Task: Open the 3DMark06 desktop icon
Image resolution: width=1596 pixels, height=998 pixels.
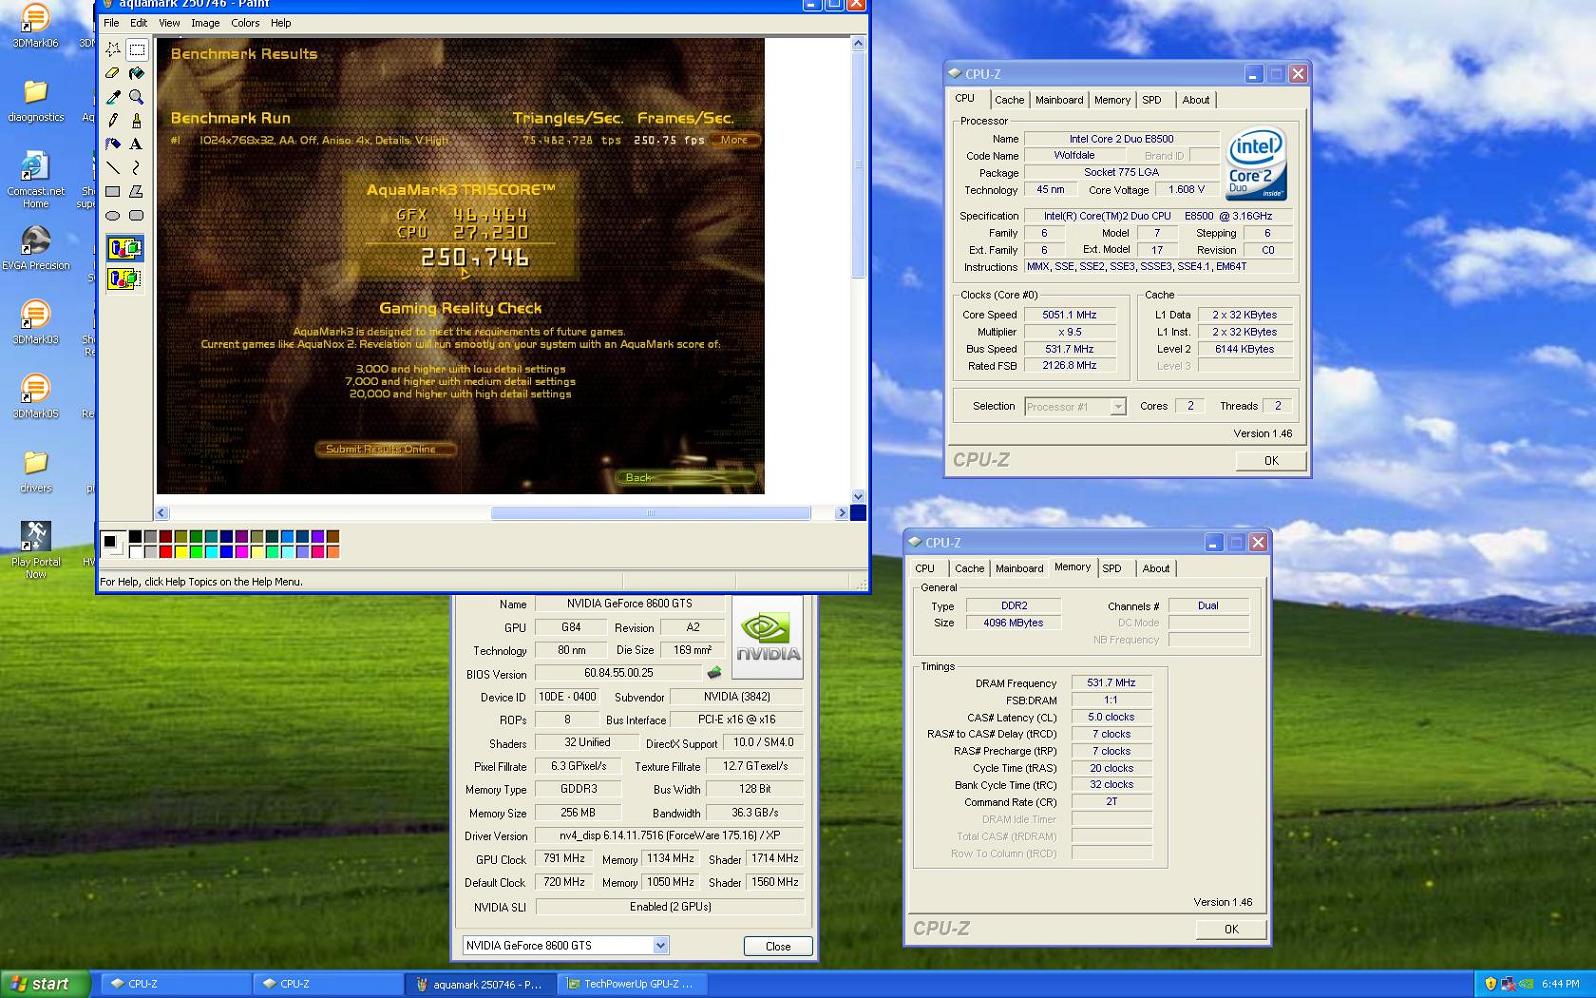Action: coord(35,26)
